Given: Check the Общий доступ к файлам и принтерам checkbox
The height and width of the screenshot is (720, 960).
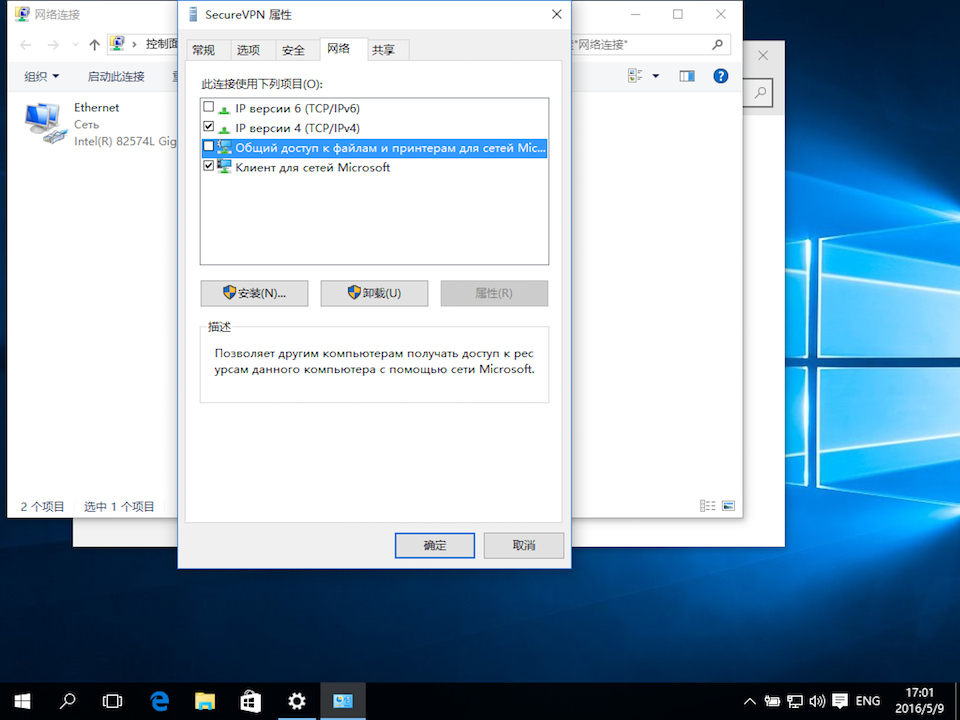Looking at the screenshot, I should [209, 146].
